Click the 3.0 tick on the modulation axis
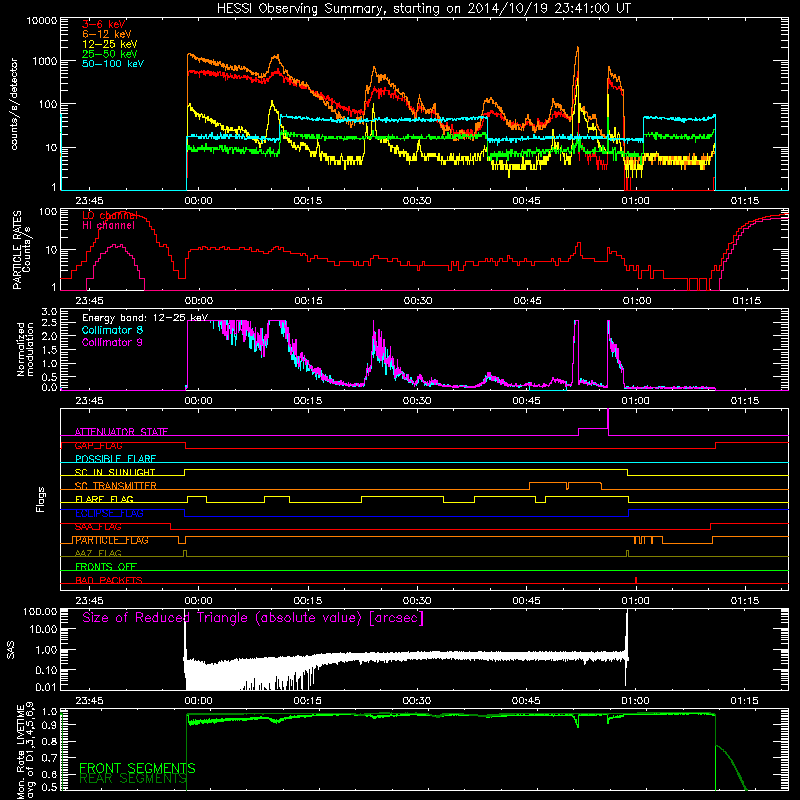Viewport: 800px width, 800px height. [x=49, y=311]
